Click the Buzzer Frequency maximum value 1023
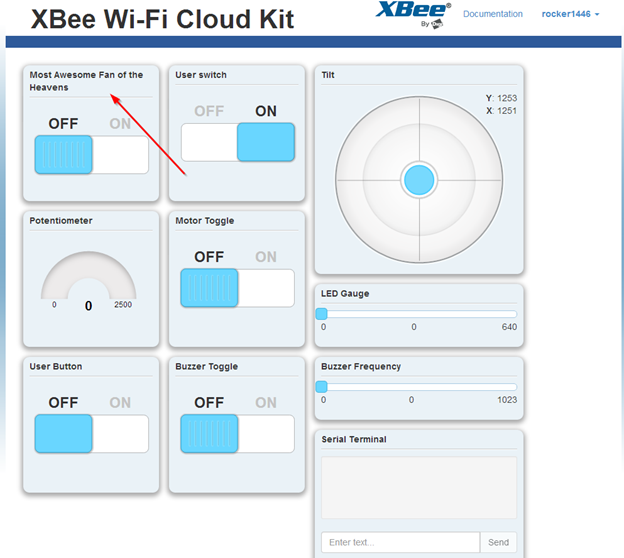Image resolution: width=624 pixels, height=558 pixels. click(507, 400)
